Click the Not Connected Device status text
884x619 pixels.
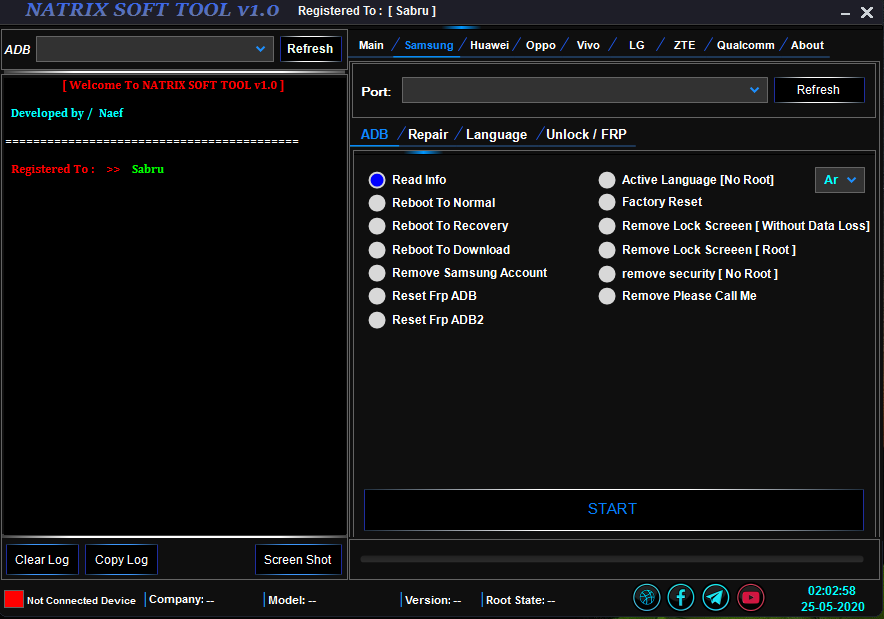click(81, 601)
